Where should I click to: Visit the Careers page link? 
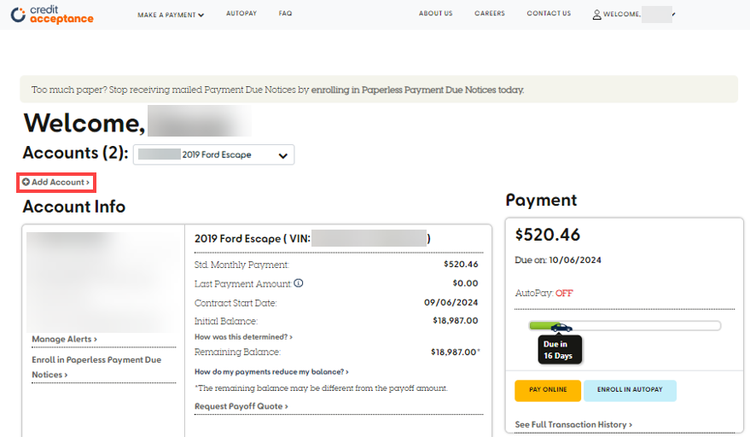pyautogui.click(x=490, y=14)
